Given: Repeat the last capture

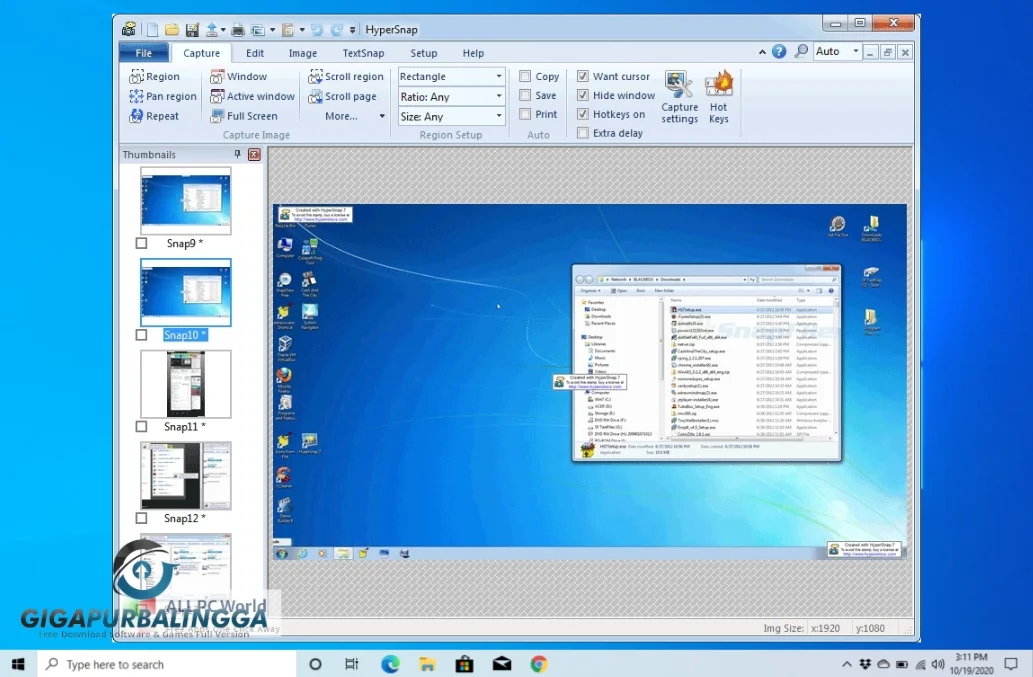Looking at the screenshot, I should pos(160,116).
